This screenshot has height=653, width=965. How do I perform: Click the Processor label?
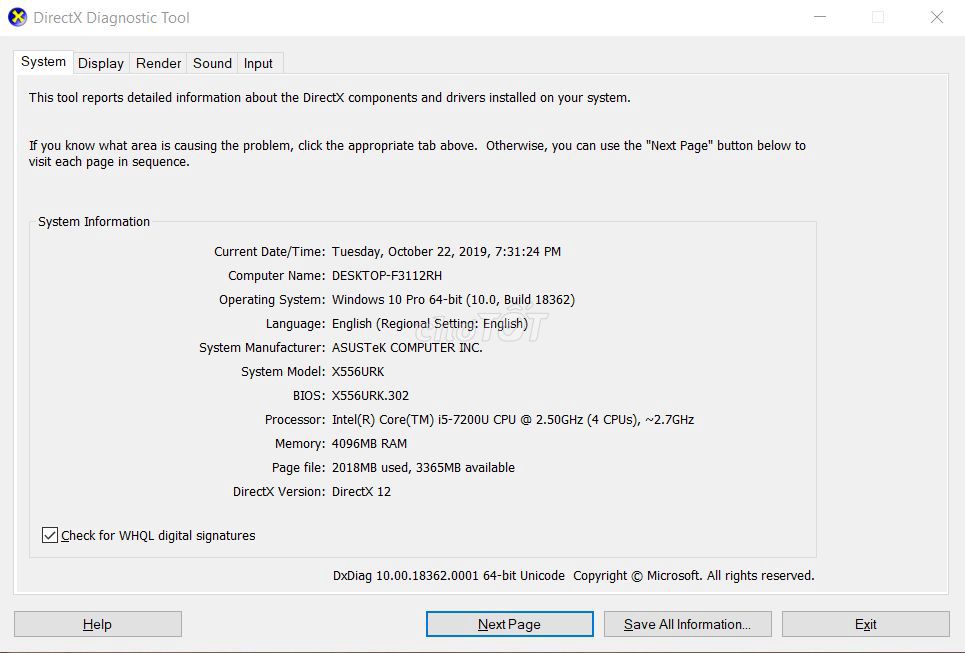(295, 420)
